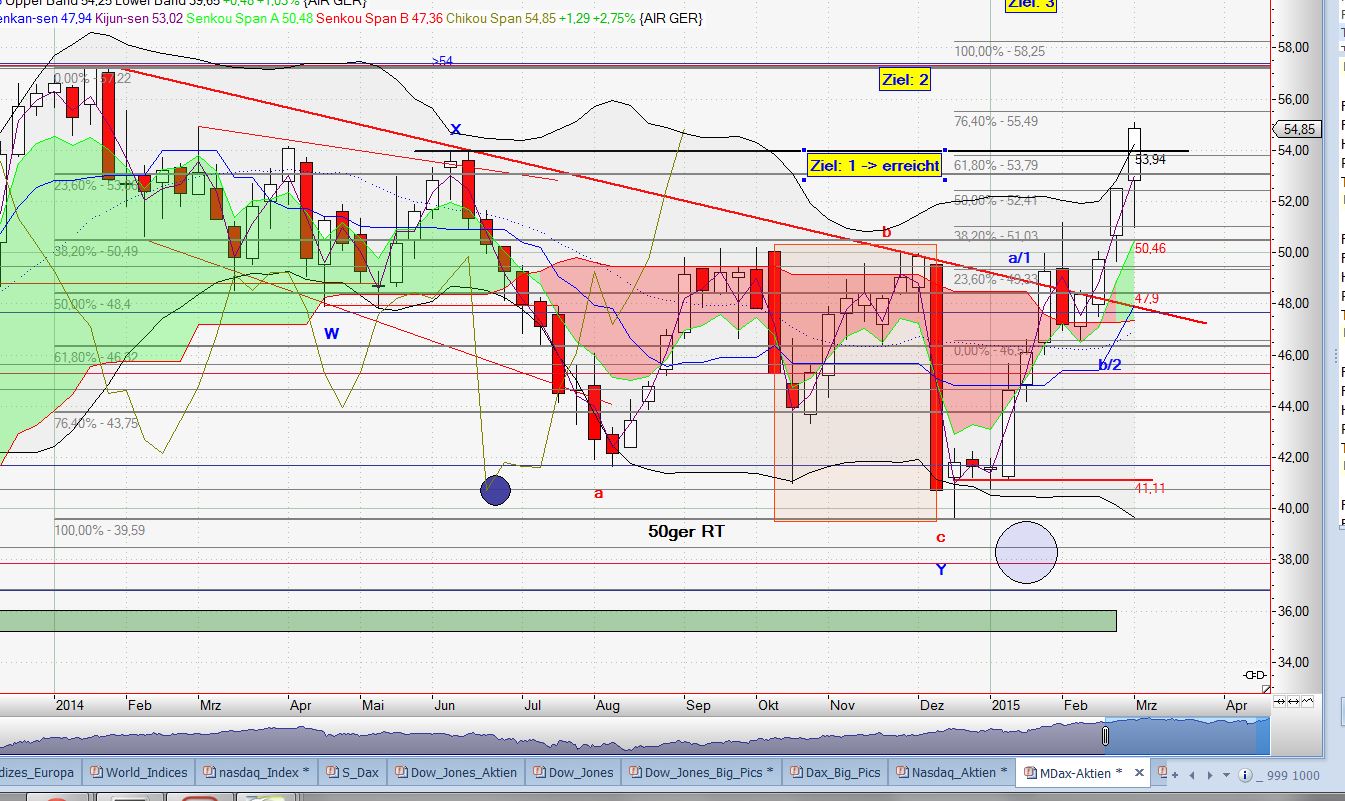Add a new tab with plus icon
Viewport: 1345px width, 801px height.
click(x=1175, y=775)
